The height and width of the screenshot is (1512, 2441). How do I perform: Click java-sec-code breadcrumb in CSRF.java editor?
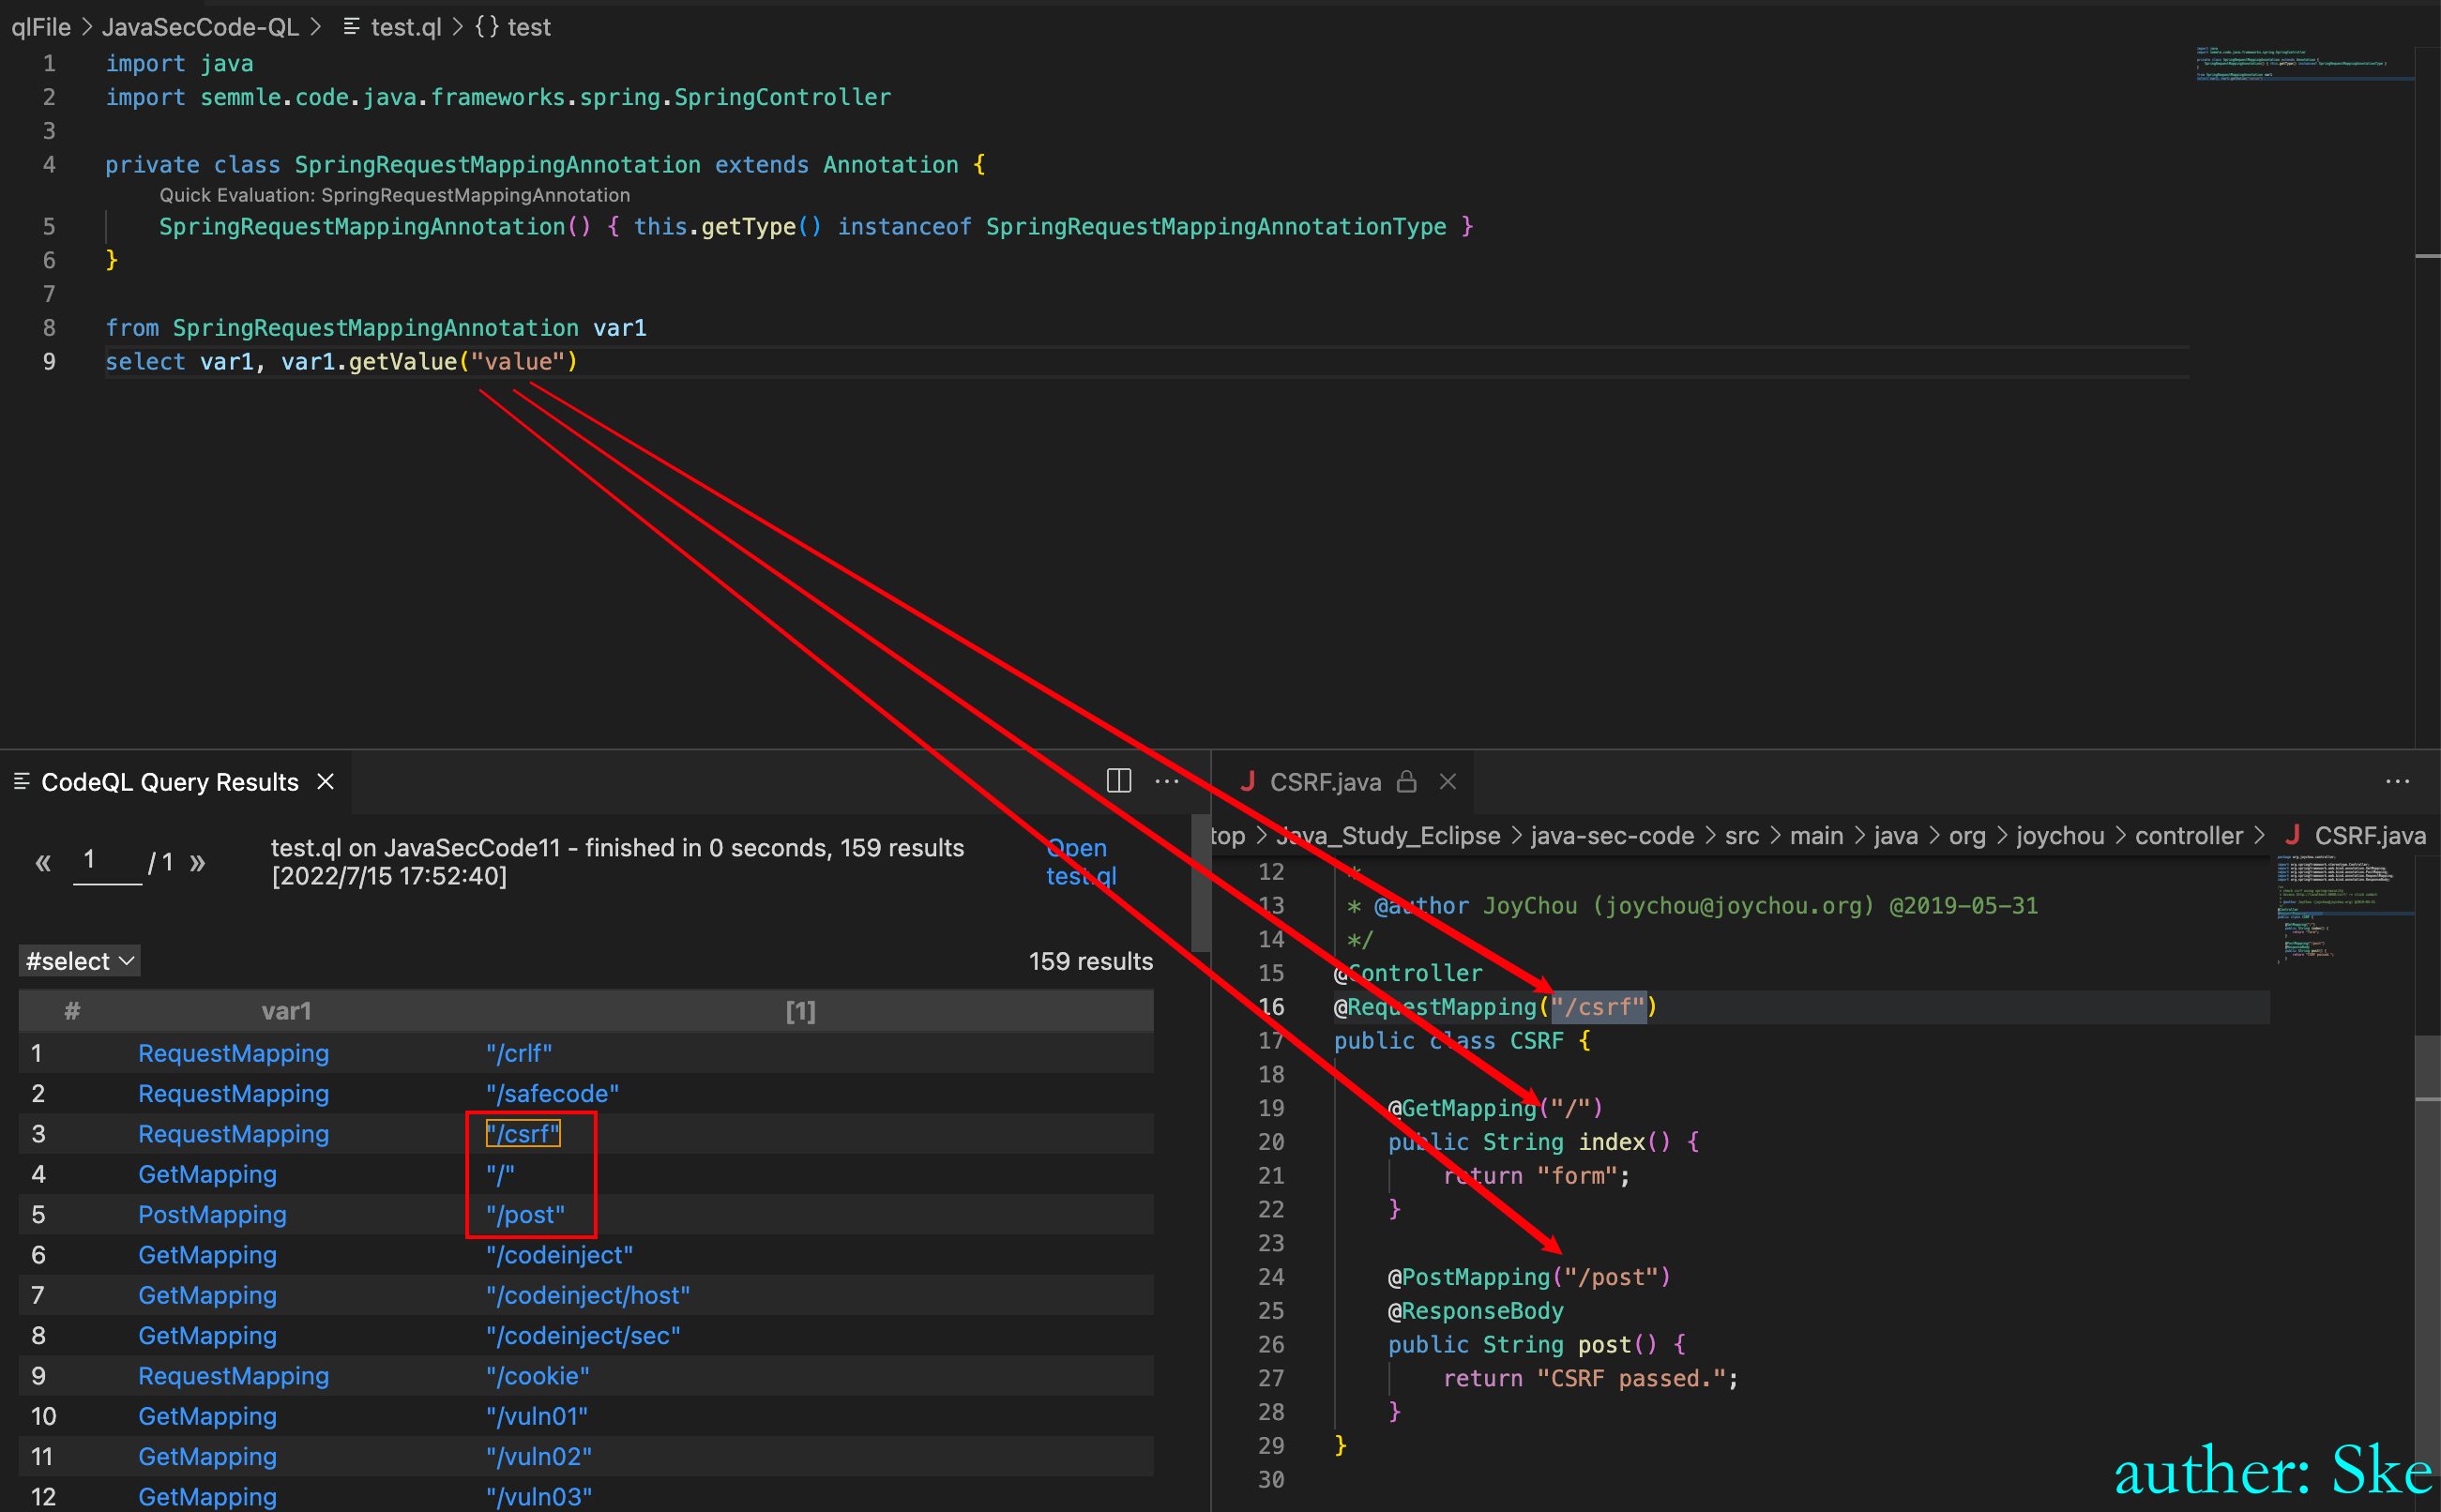click(1612, 836)
